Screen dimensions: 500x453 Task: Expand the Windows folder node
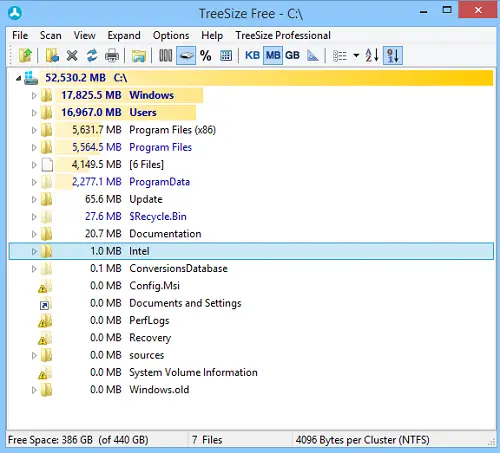click(x=34, y=96)
